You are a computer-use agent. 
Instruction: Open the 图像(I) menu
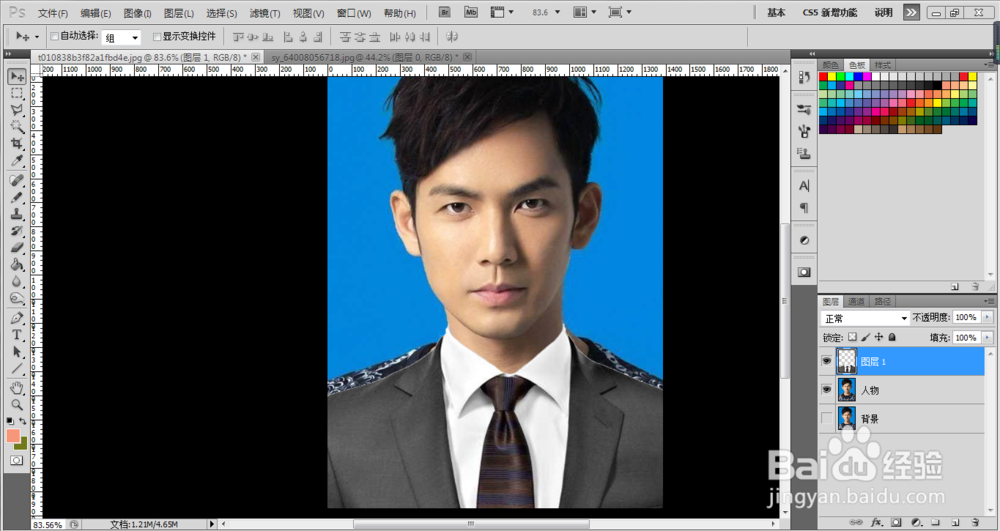click(137, 13)
